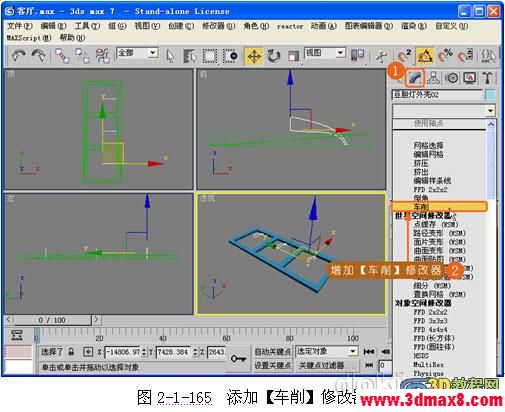Pick the Rectangular Selection Region tool

[x=210, y=56]
